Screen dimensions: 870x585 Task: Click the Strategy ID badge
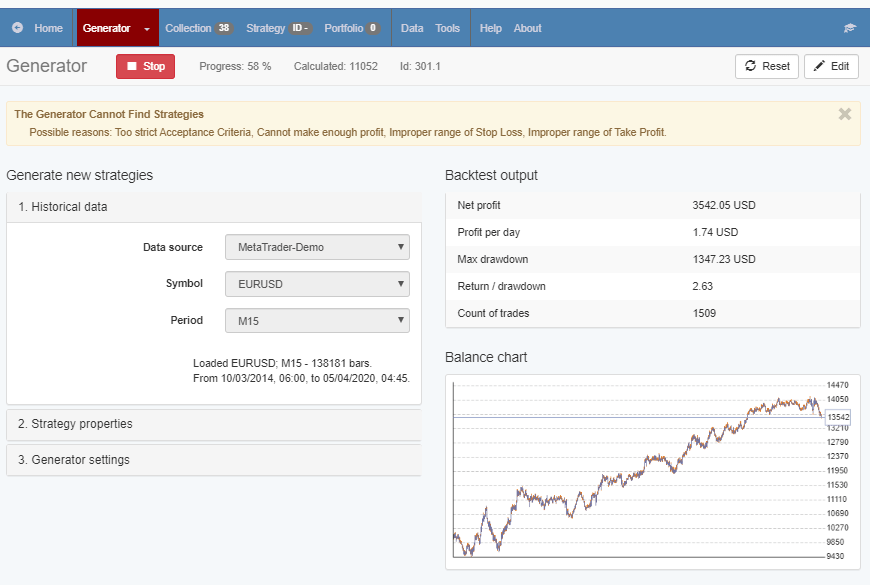point(301,28)
